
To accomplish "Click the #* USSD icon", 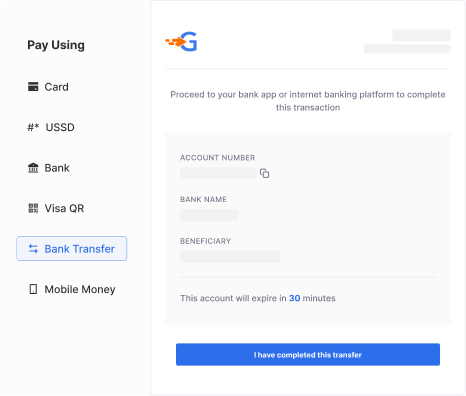I will [x=33, y=127].
